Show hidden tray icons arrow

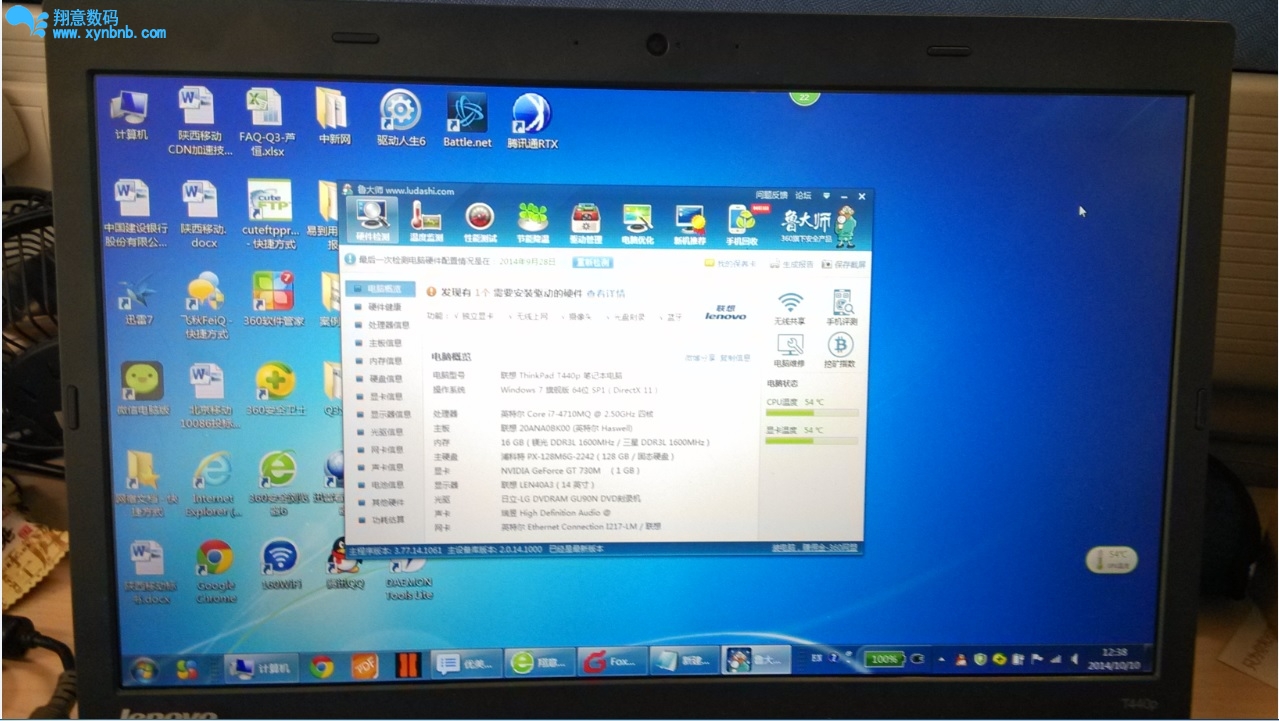click(941, 660)
